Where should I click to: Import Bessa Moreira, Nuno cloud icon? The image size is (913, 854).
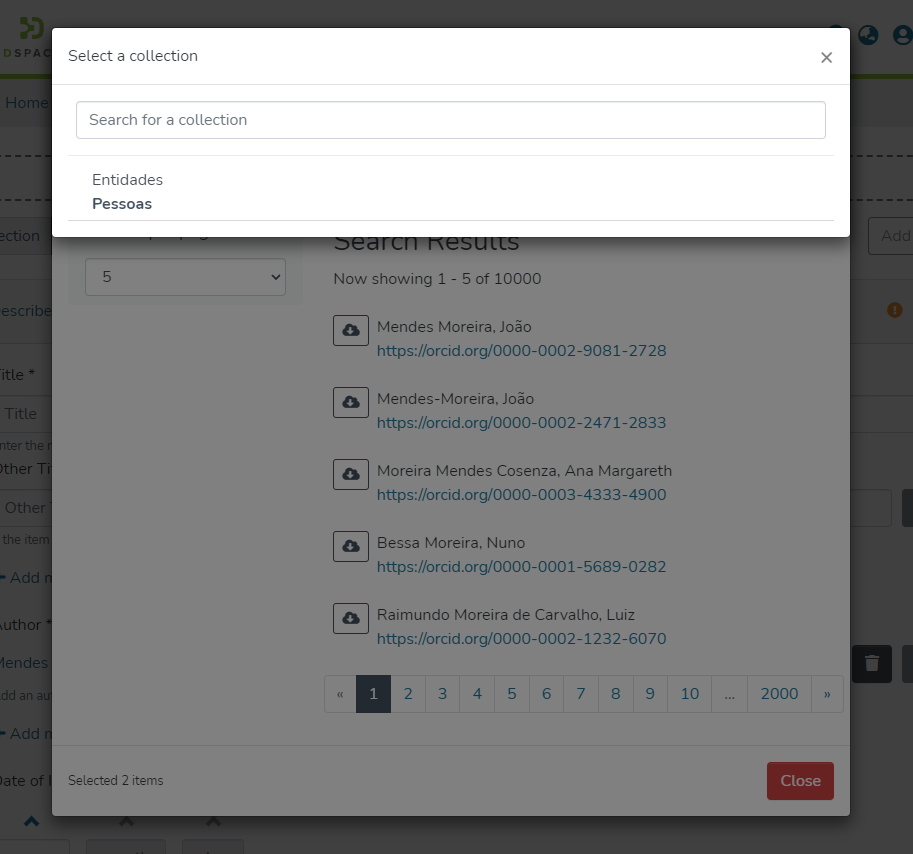tap(351, 546)
